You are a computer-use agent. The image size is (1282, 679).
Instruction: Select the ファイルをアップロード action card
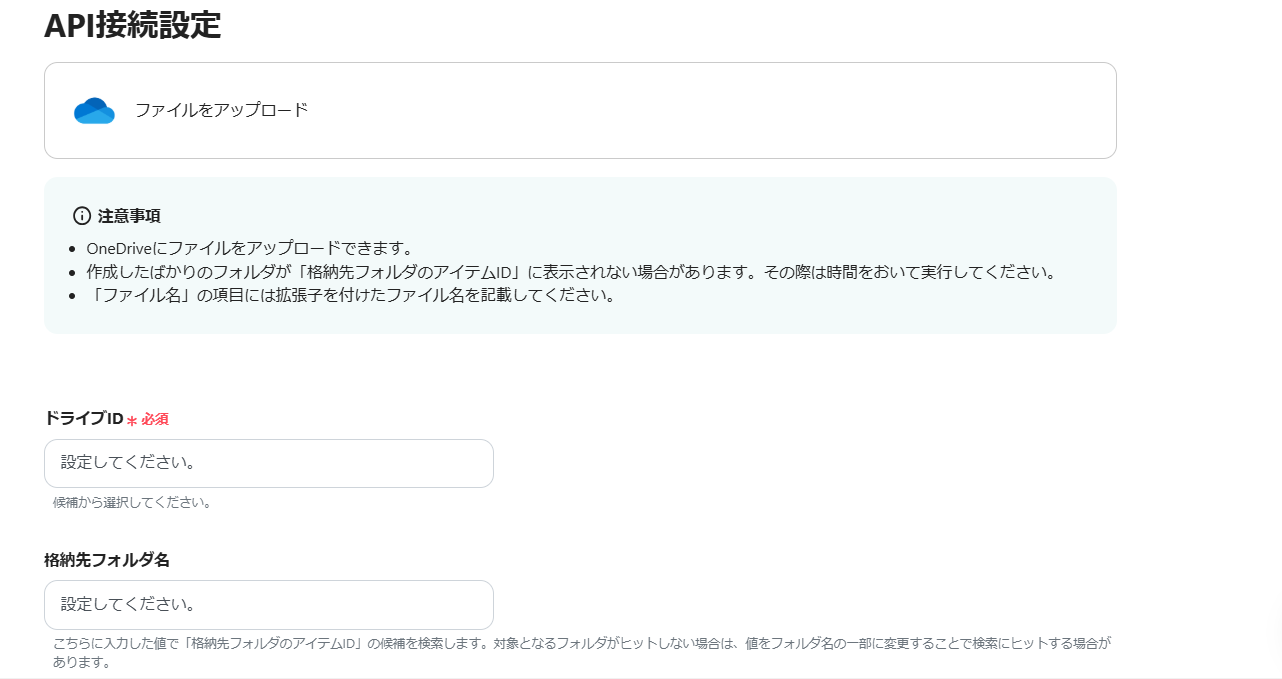(580, 110)
